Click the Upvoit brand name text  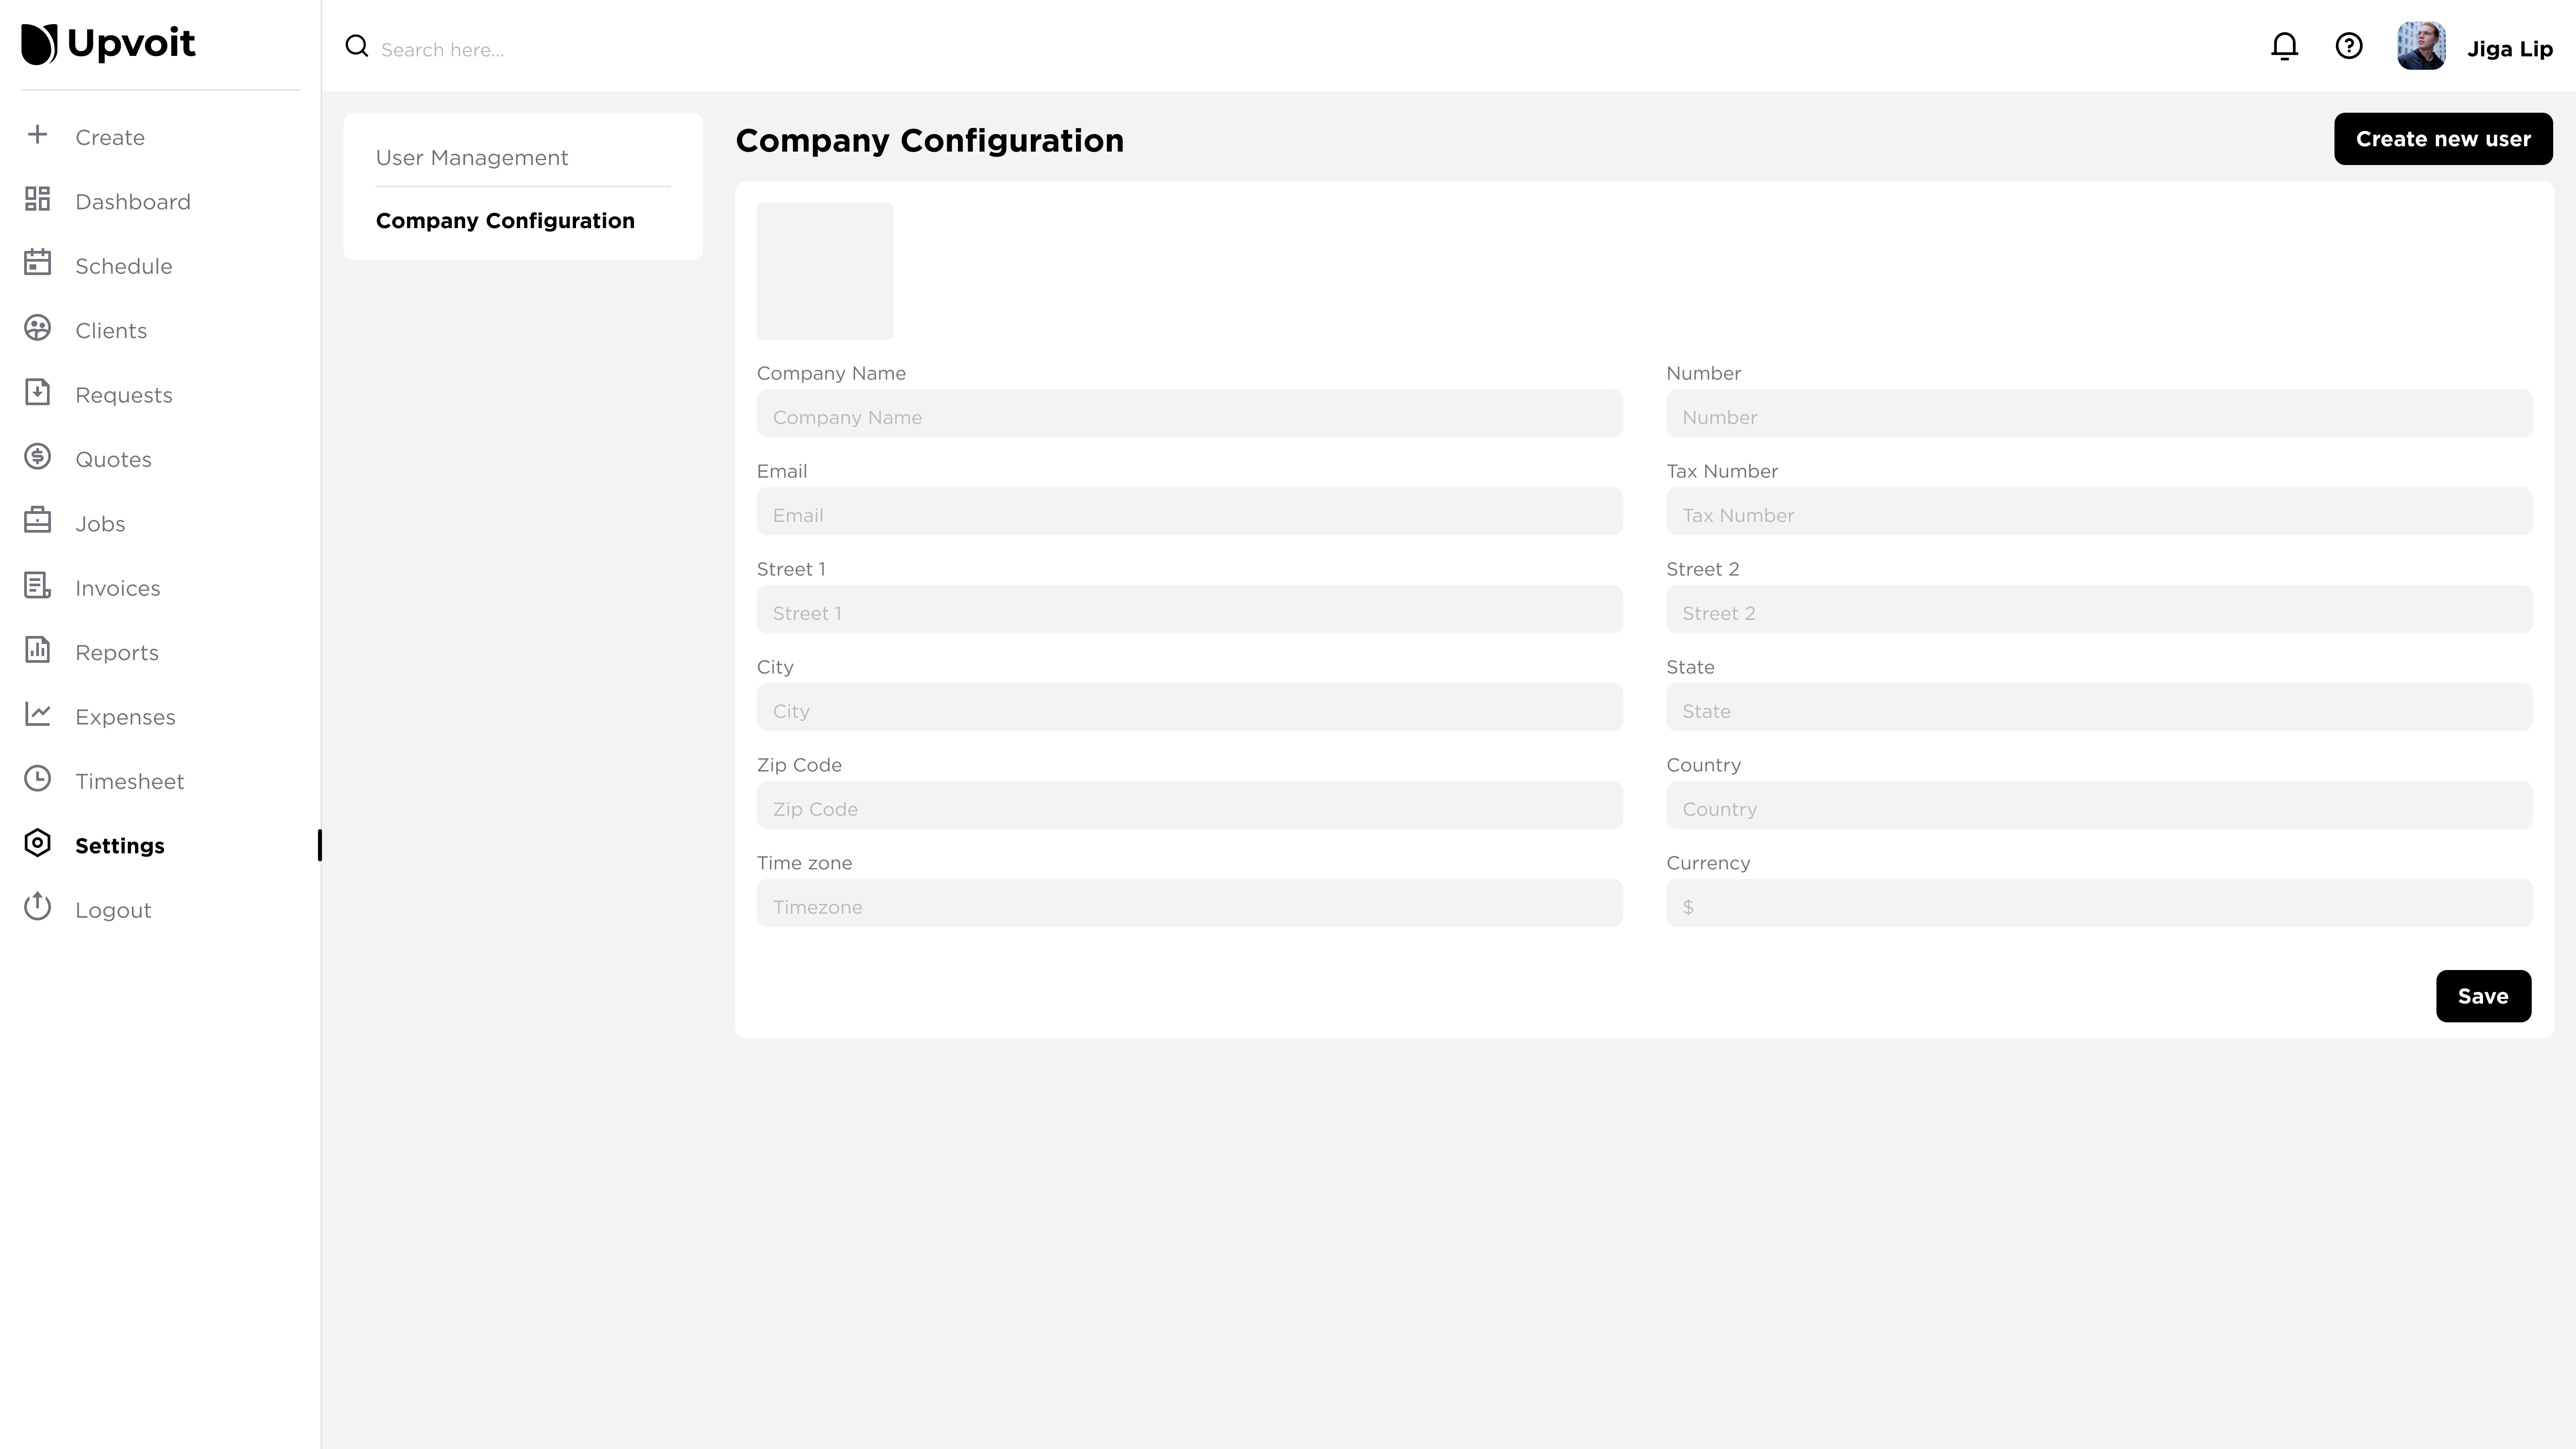pyautogui.click(x=131, y=44)
